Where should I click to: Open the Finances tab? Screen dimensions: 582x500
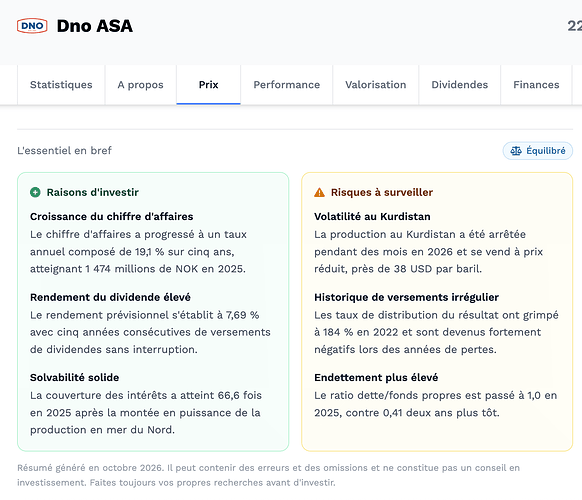point(536,85)
